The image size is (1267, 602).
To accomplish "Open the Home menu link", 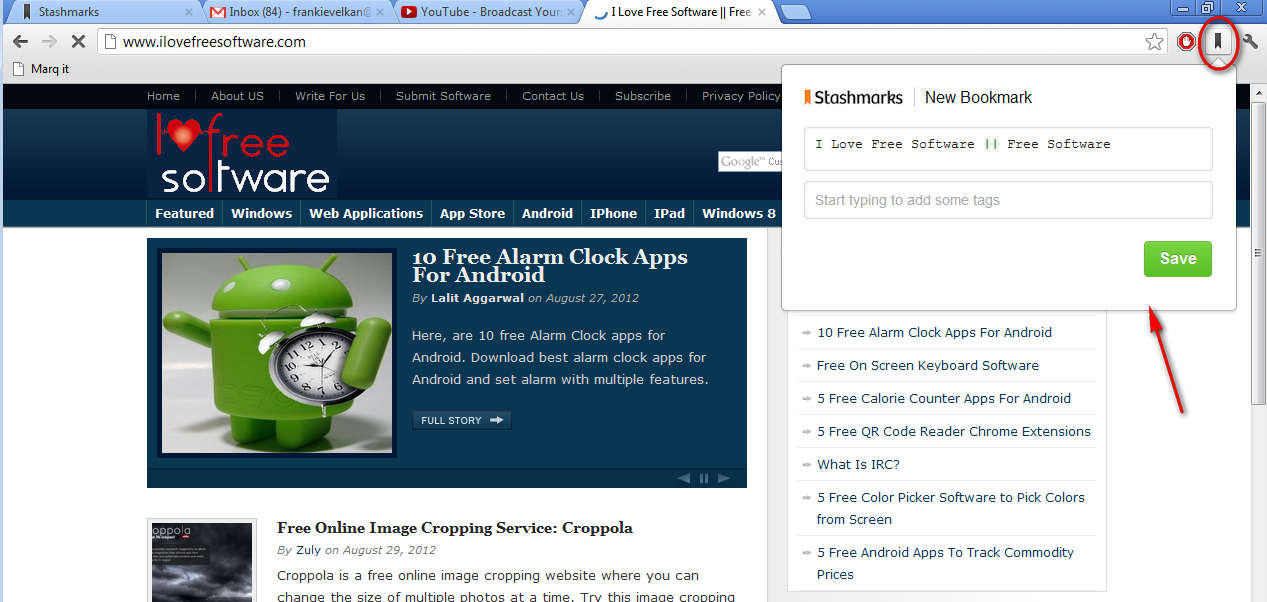I will pyautogui.click(x=163, y=96).
